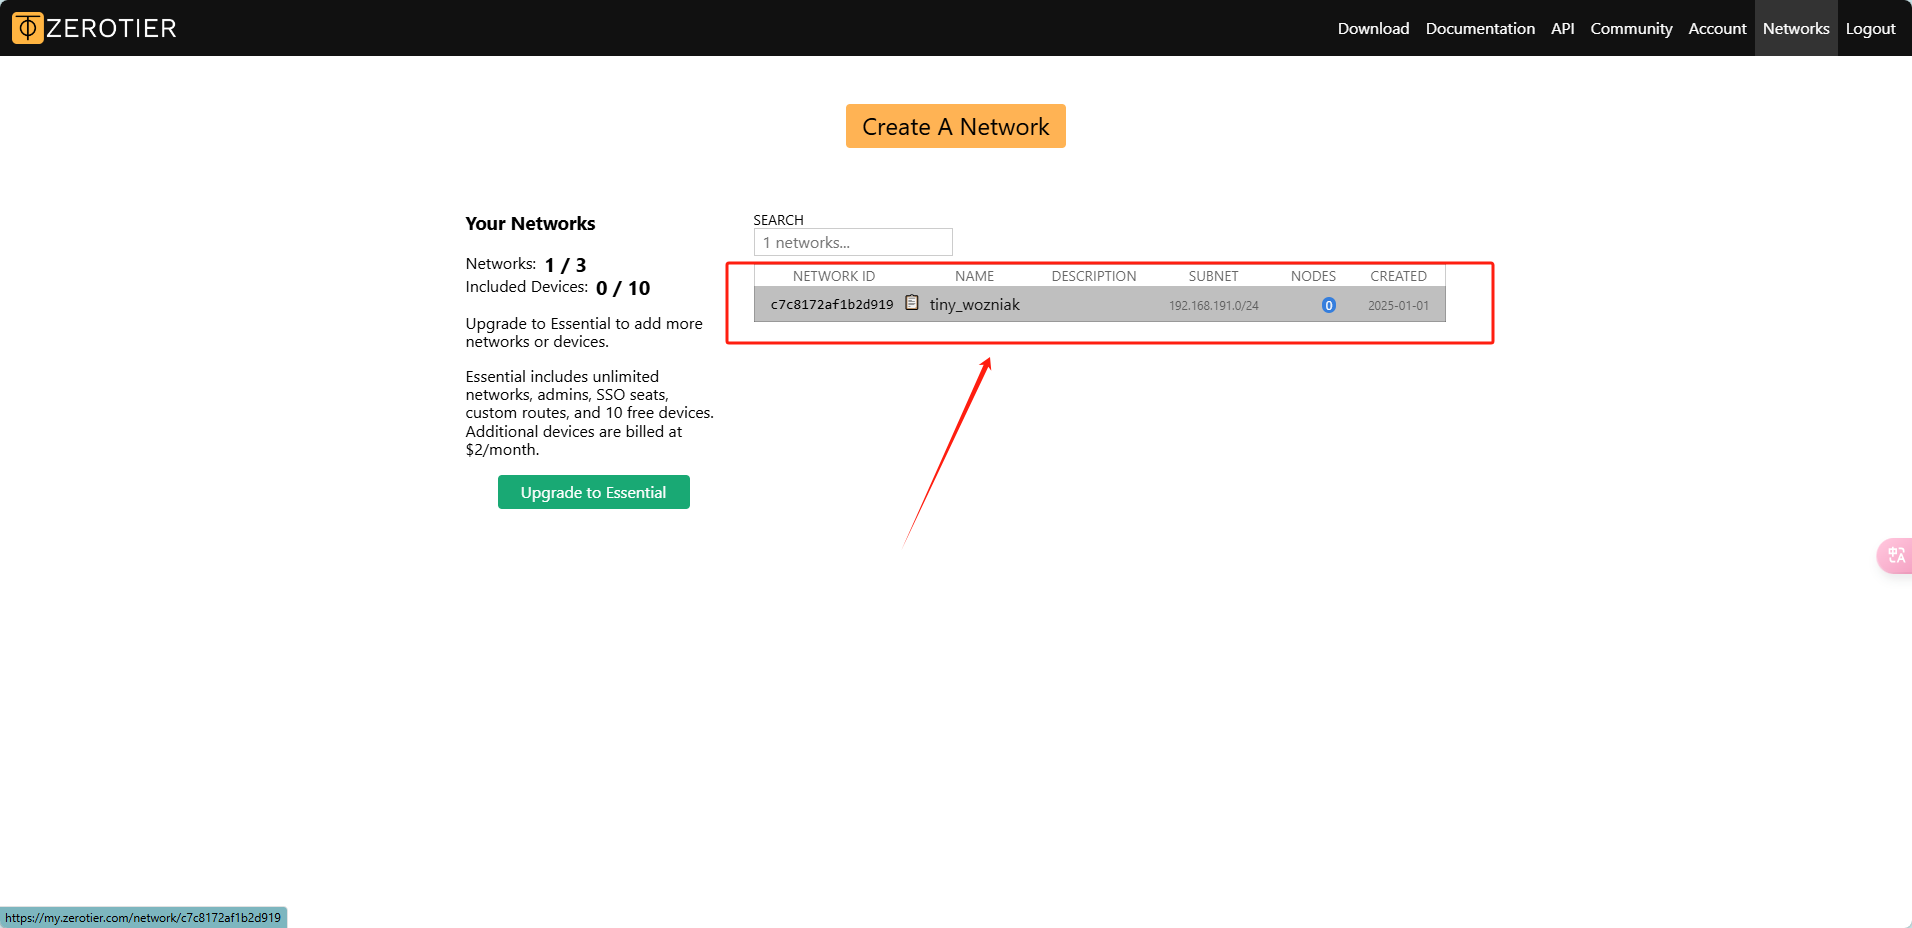Click the CREATED column header
The height and width of the screenshot is (928, 1912).
click(1398, 276)
